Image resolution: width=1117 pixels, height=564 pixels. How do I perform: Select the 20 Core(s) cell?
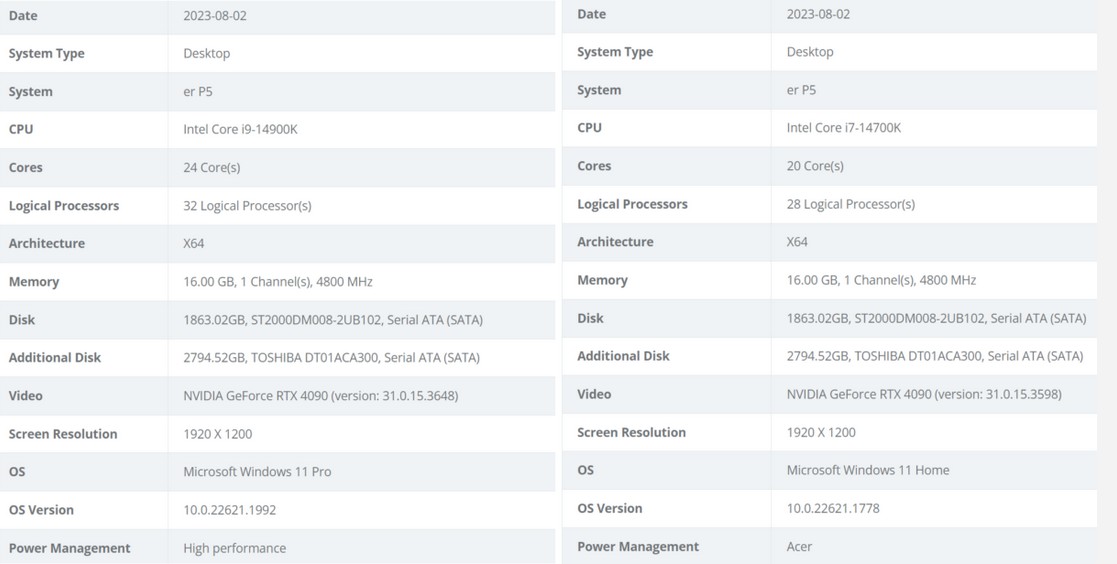pos(814,166)
